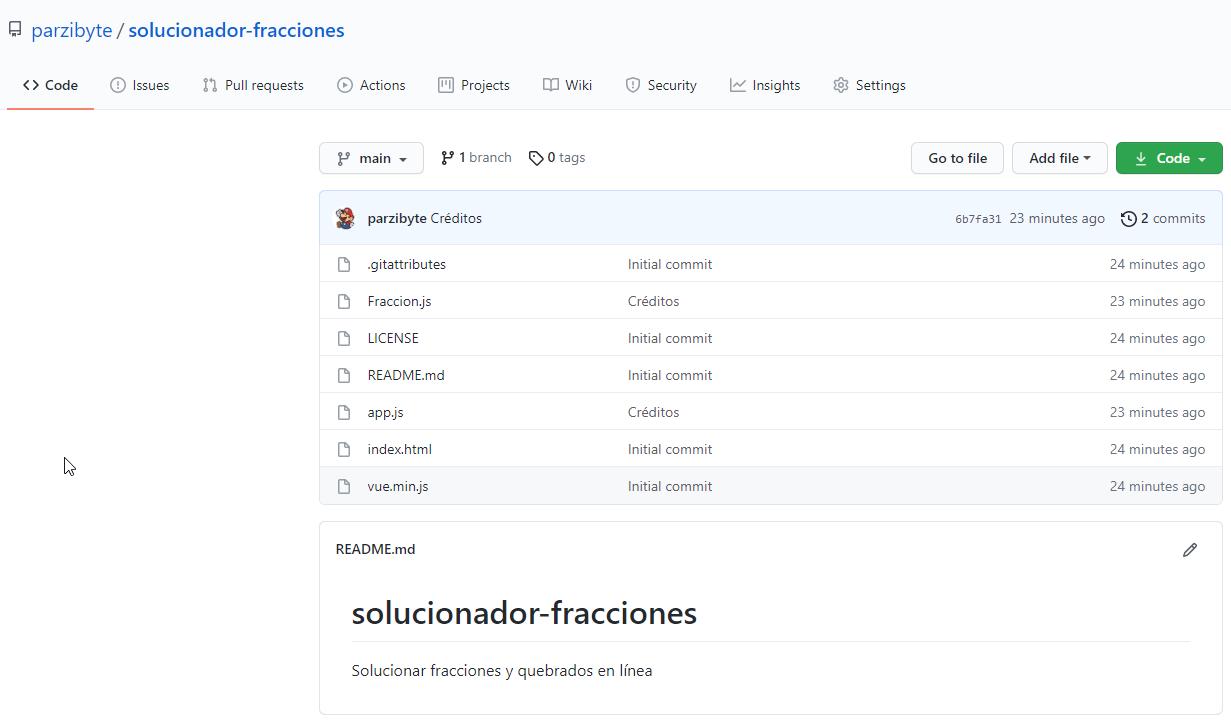Screen dimensions: 1231x720
Task: Open Créditos commit message for app.js
Action: [653, 412]
